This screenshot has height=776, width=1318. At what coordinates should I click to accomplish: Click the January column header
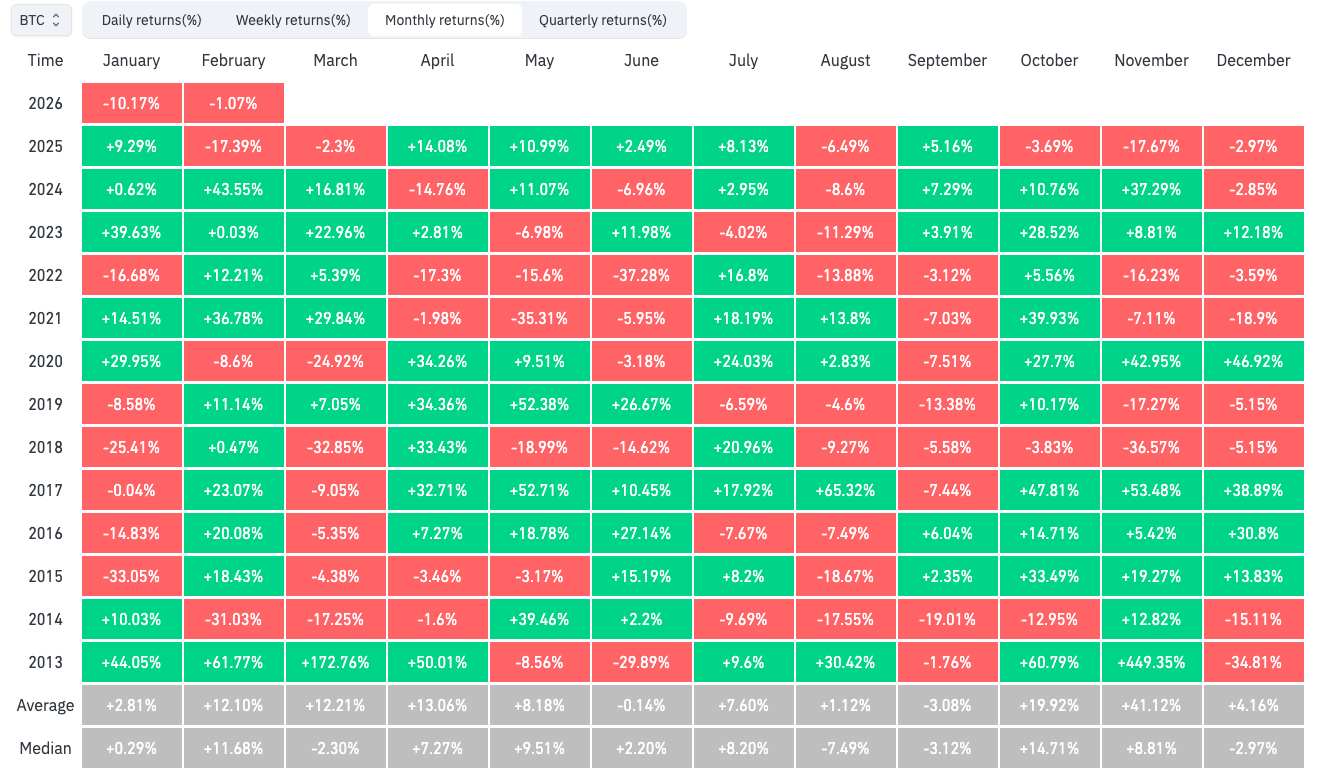pos(131,60)
